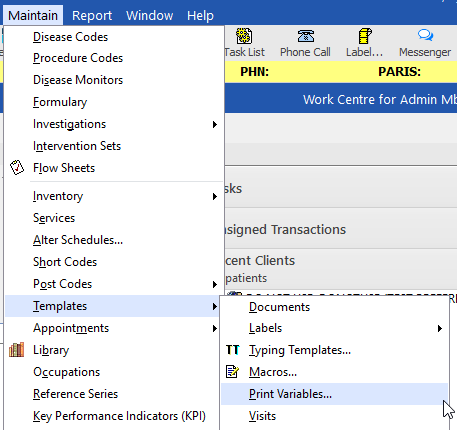The image size is (457, 430).
Task: Click the Work Centre for Admin title
Action: (x=380, y=99)
